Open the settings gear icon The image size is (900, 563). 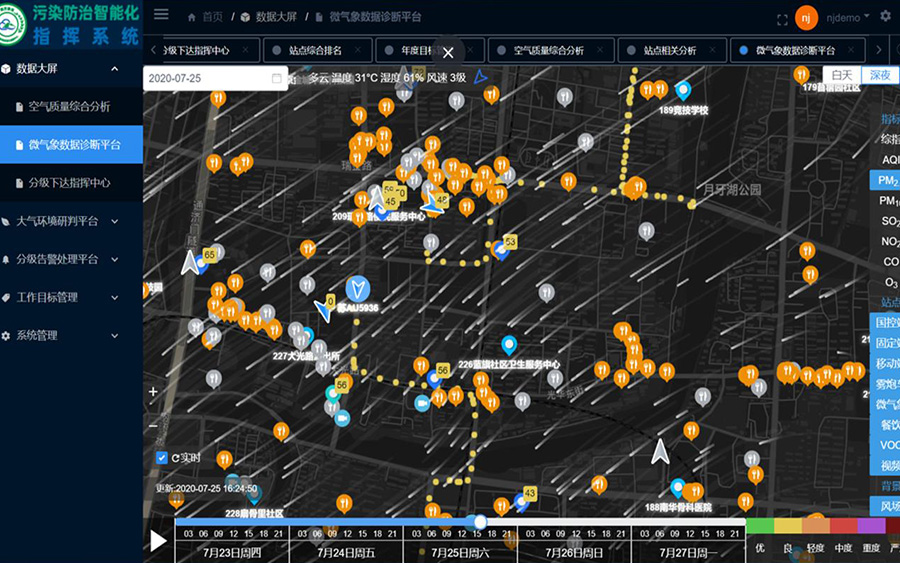884,16
